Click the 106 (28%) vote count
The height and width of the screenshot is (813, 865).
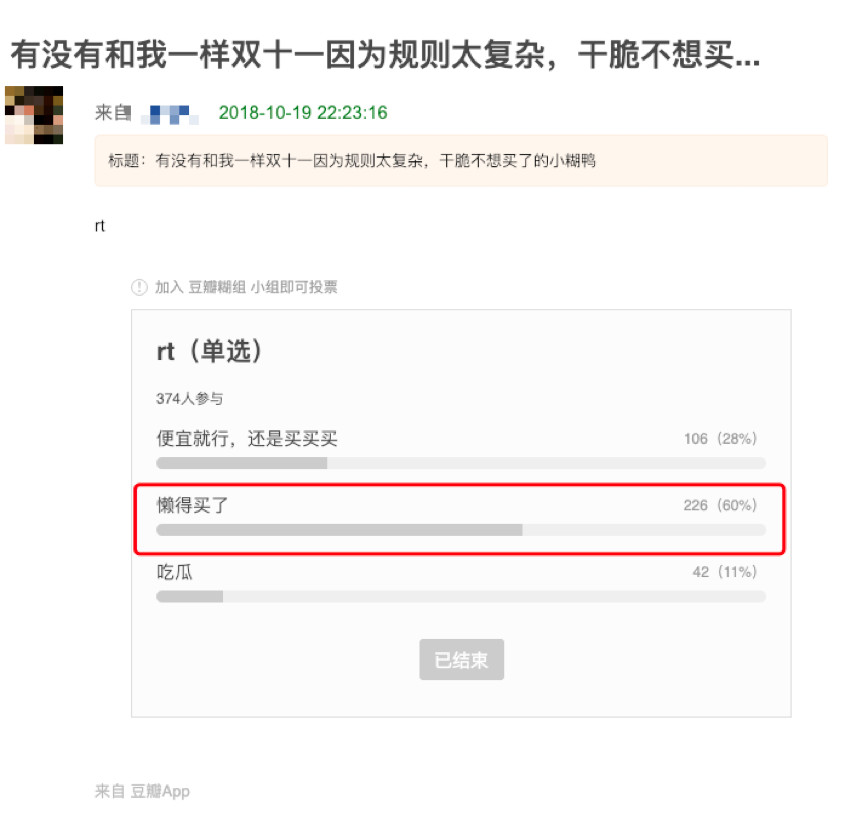pos(720,439)
